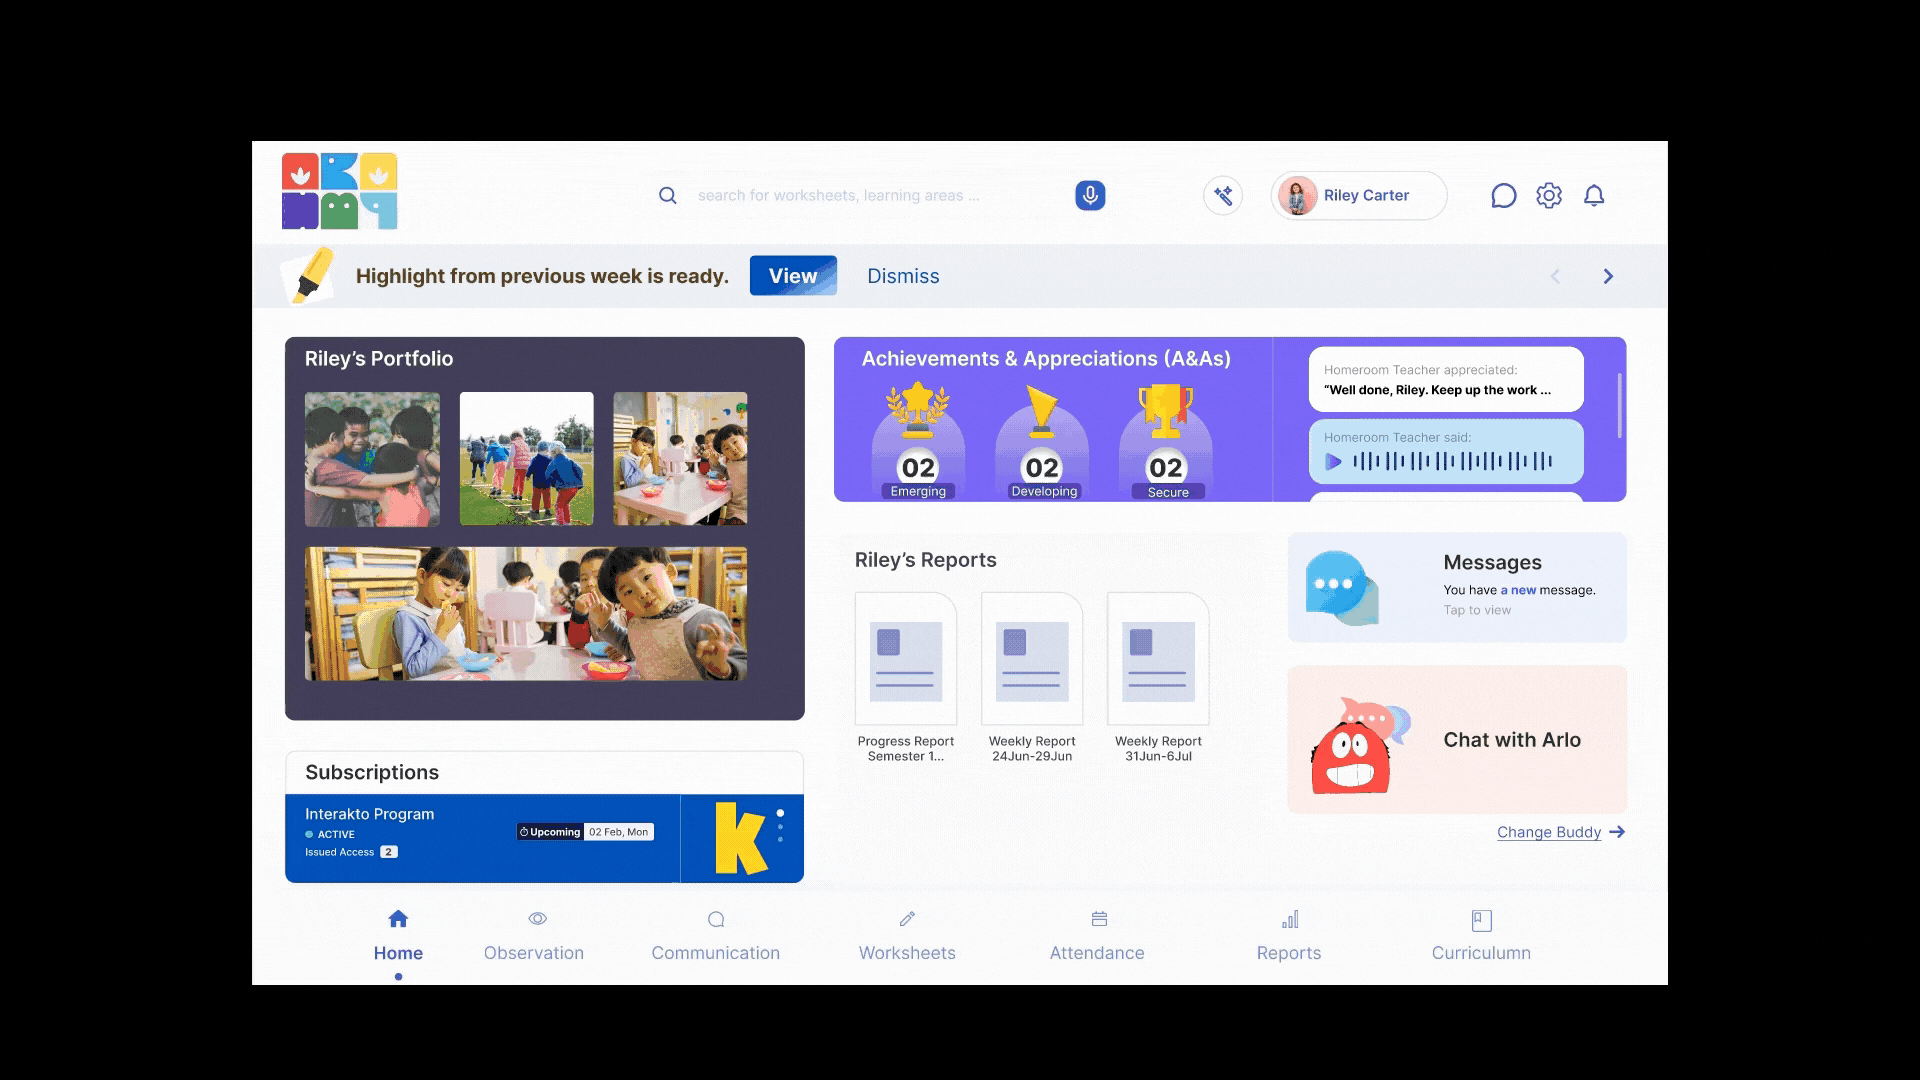Viewport: 1920px width, 1080px height.
Task: Open the Riley Carter profile selector
Action: coord(1358,195)
